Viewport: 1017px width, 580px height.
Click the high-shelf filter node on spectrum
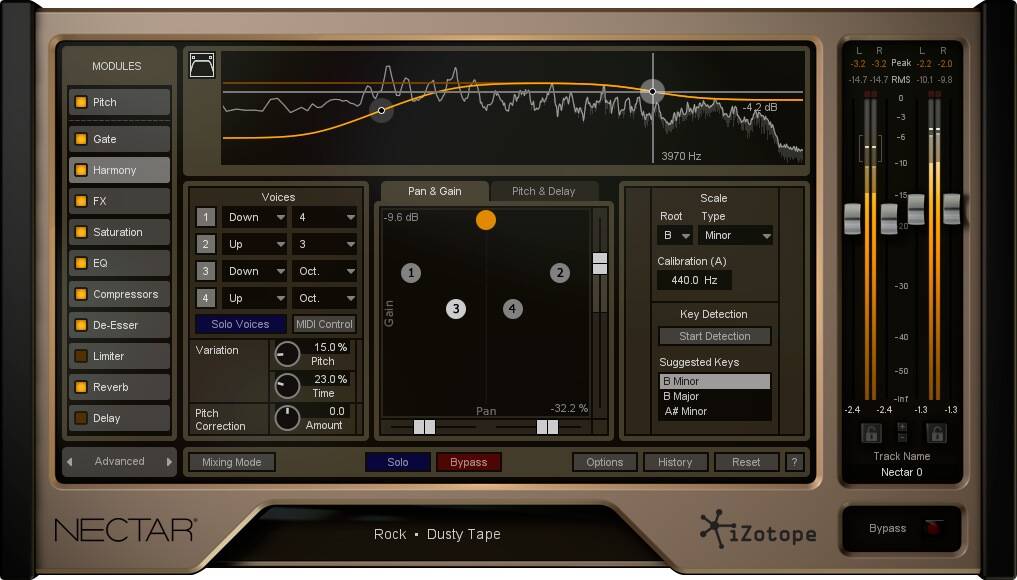coord(652,91)
